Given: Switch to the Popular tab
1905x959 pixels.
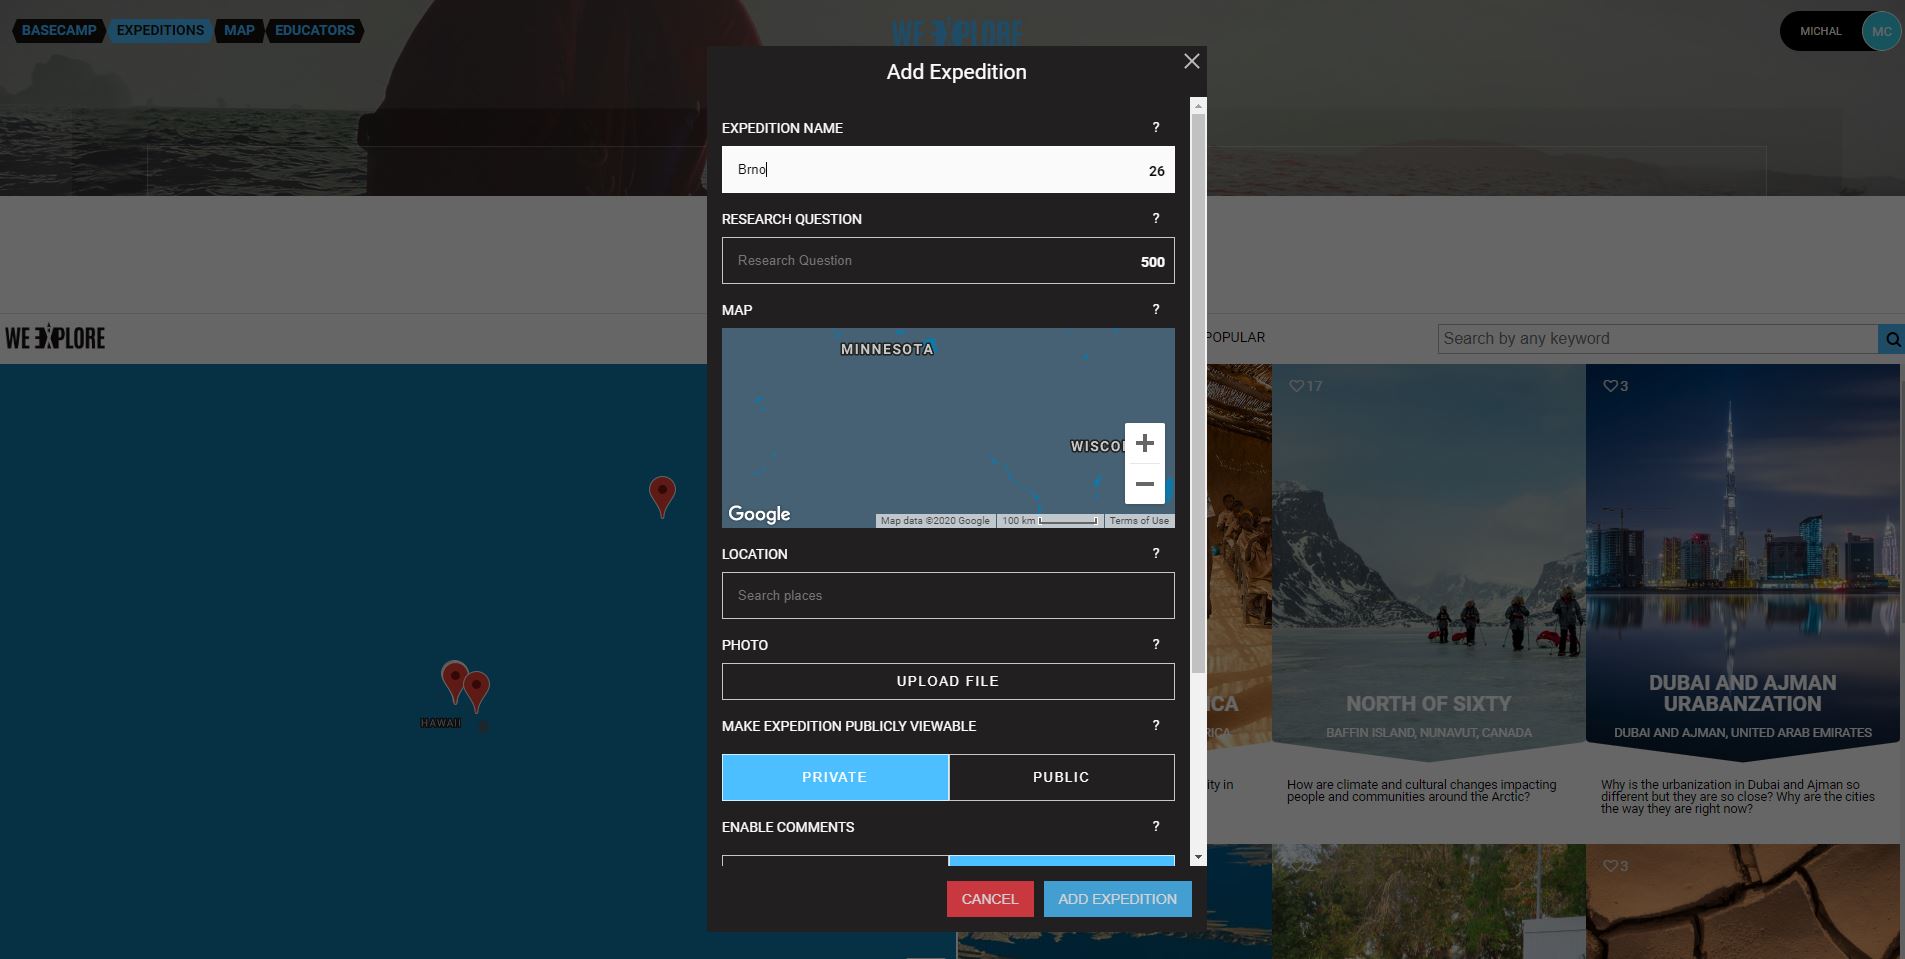Looking at the screenshot, I should [1235, 337].
